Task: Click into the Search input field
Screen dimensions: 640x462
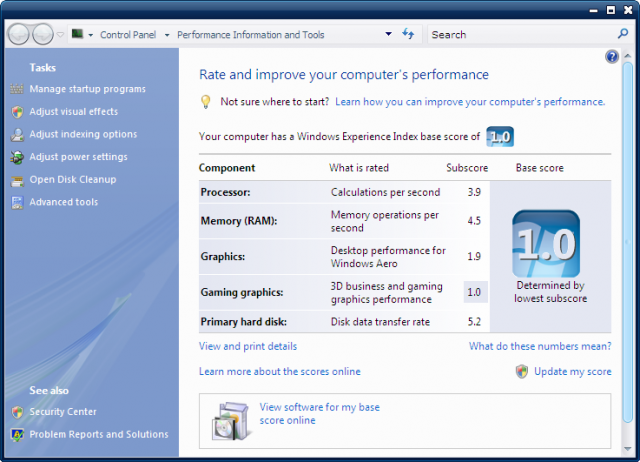Action: (x=522, y=35)
